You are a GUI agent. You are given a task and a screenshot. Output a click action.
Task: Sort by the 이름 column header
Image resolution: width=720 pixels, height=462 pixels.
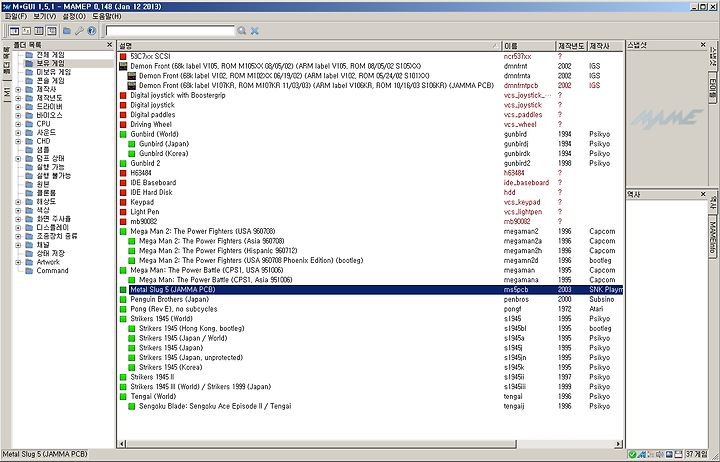point(529,46)
